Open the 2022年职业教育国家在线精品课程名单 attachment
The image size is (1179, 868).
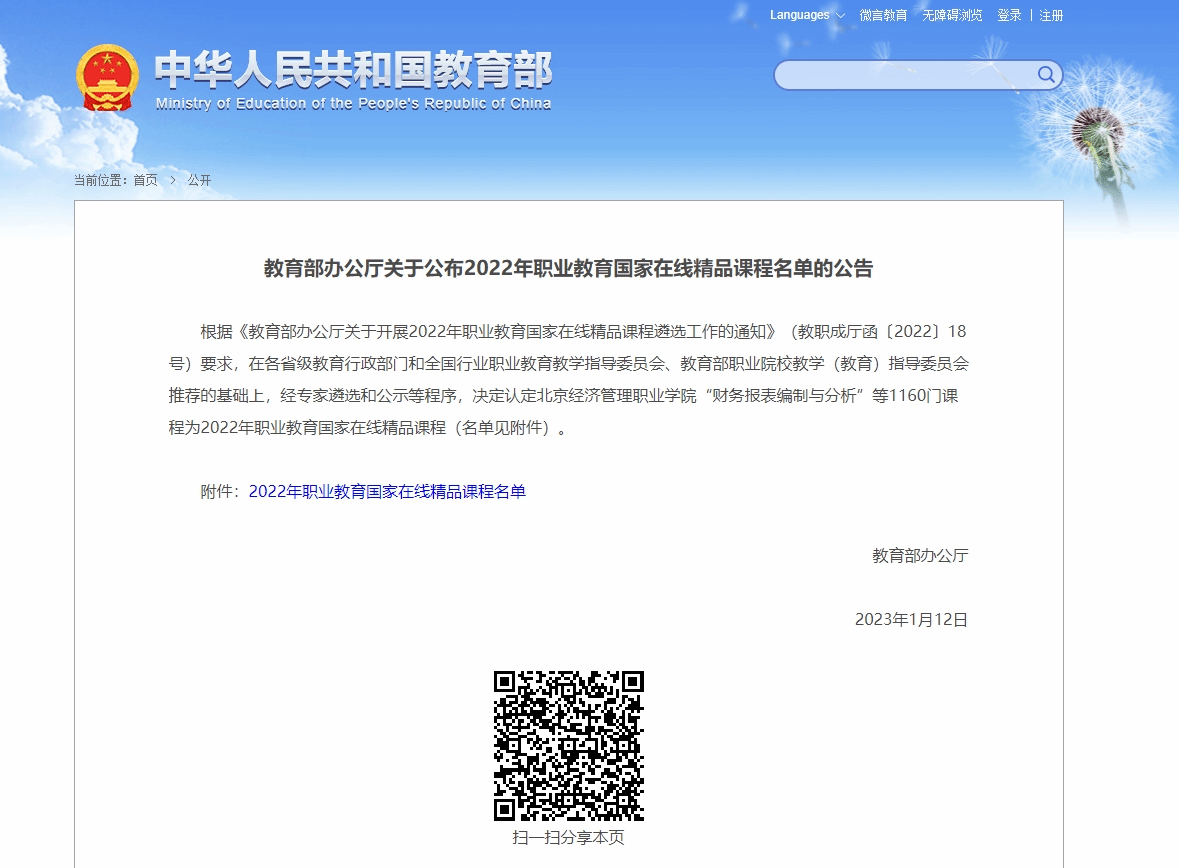[x=387, y=491]
